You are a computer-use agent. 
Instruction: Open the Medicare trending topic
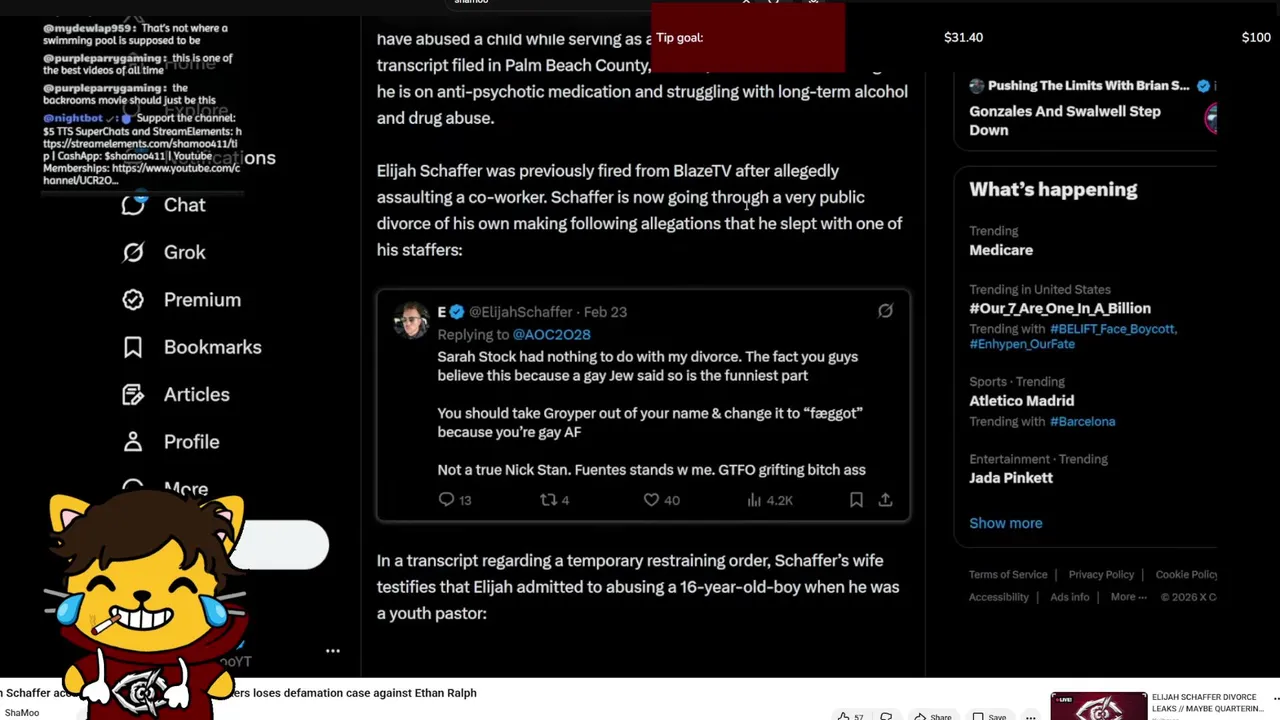point(1001,250)
